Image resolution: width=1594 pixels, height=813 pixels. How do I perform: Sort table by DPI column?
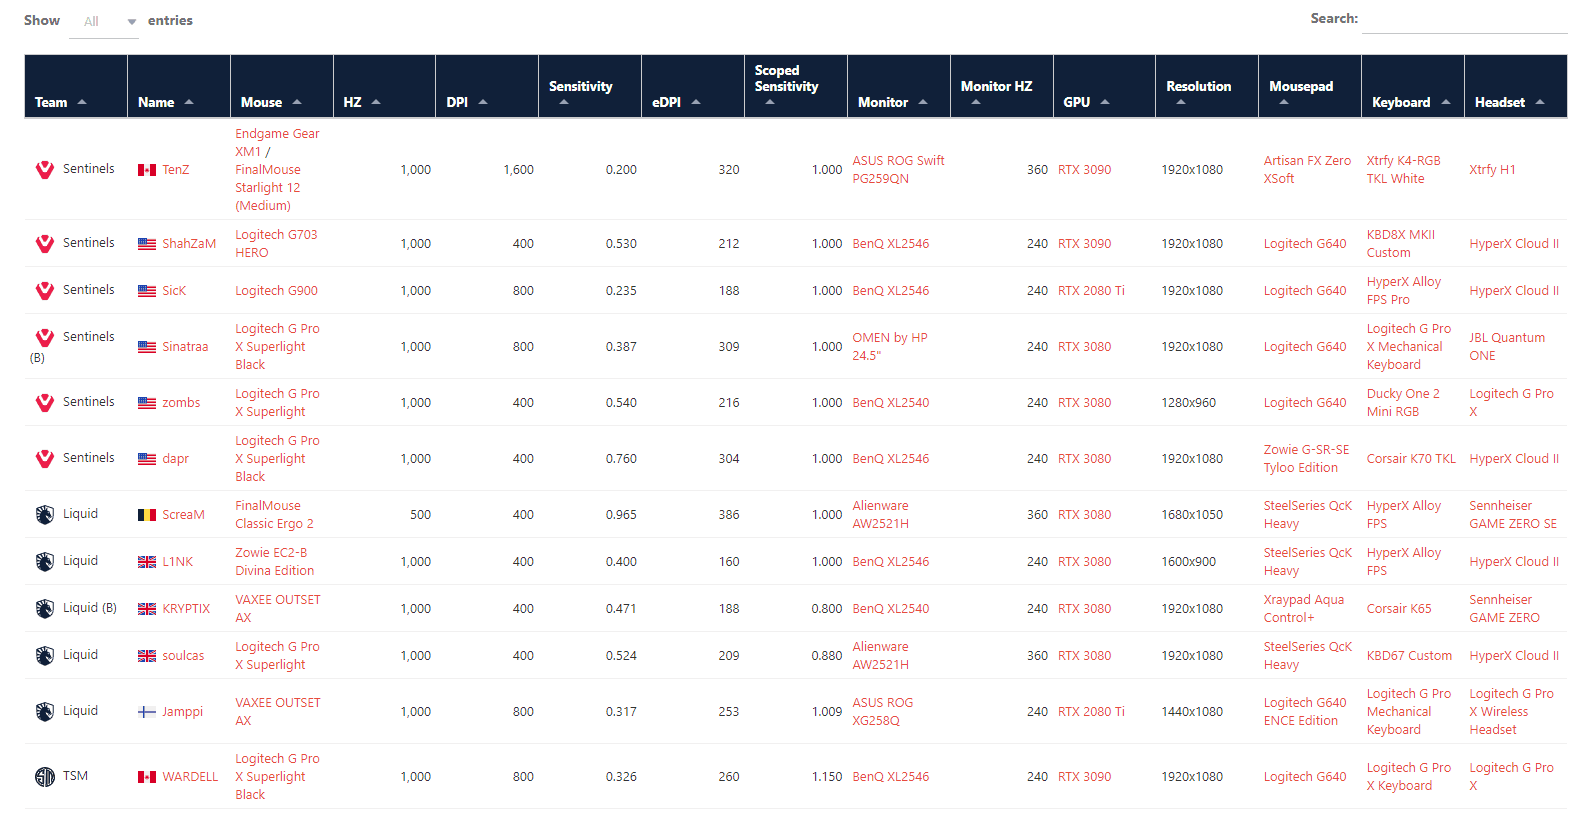(x=487, y=86)
